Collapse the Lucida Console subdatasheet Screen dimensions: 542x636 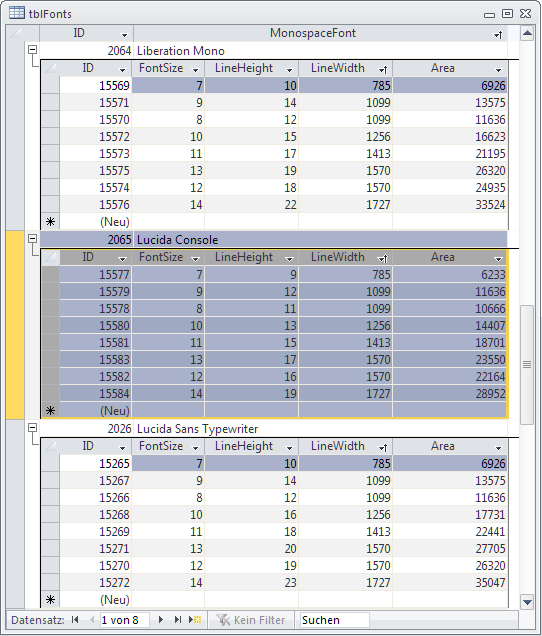[x=32, y=238]
